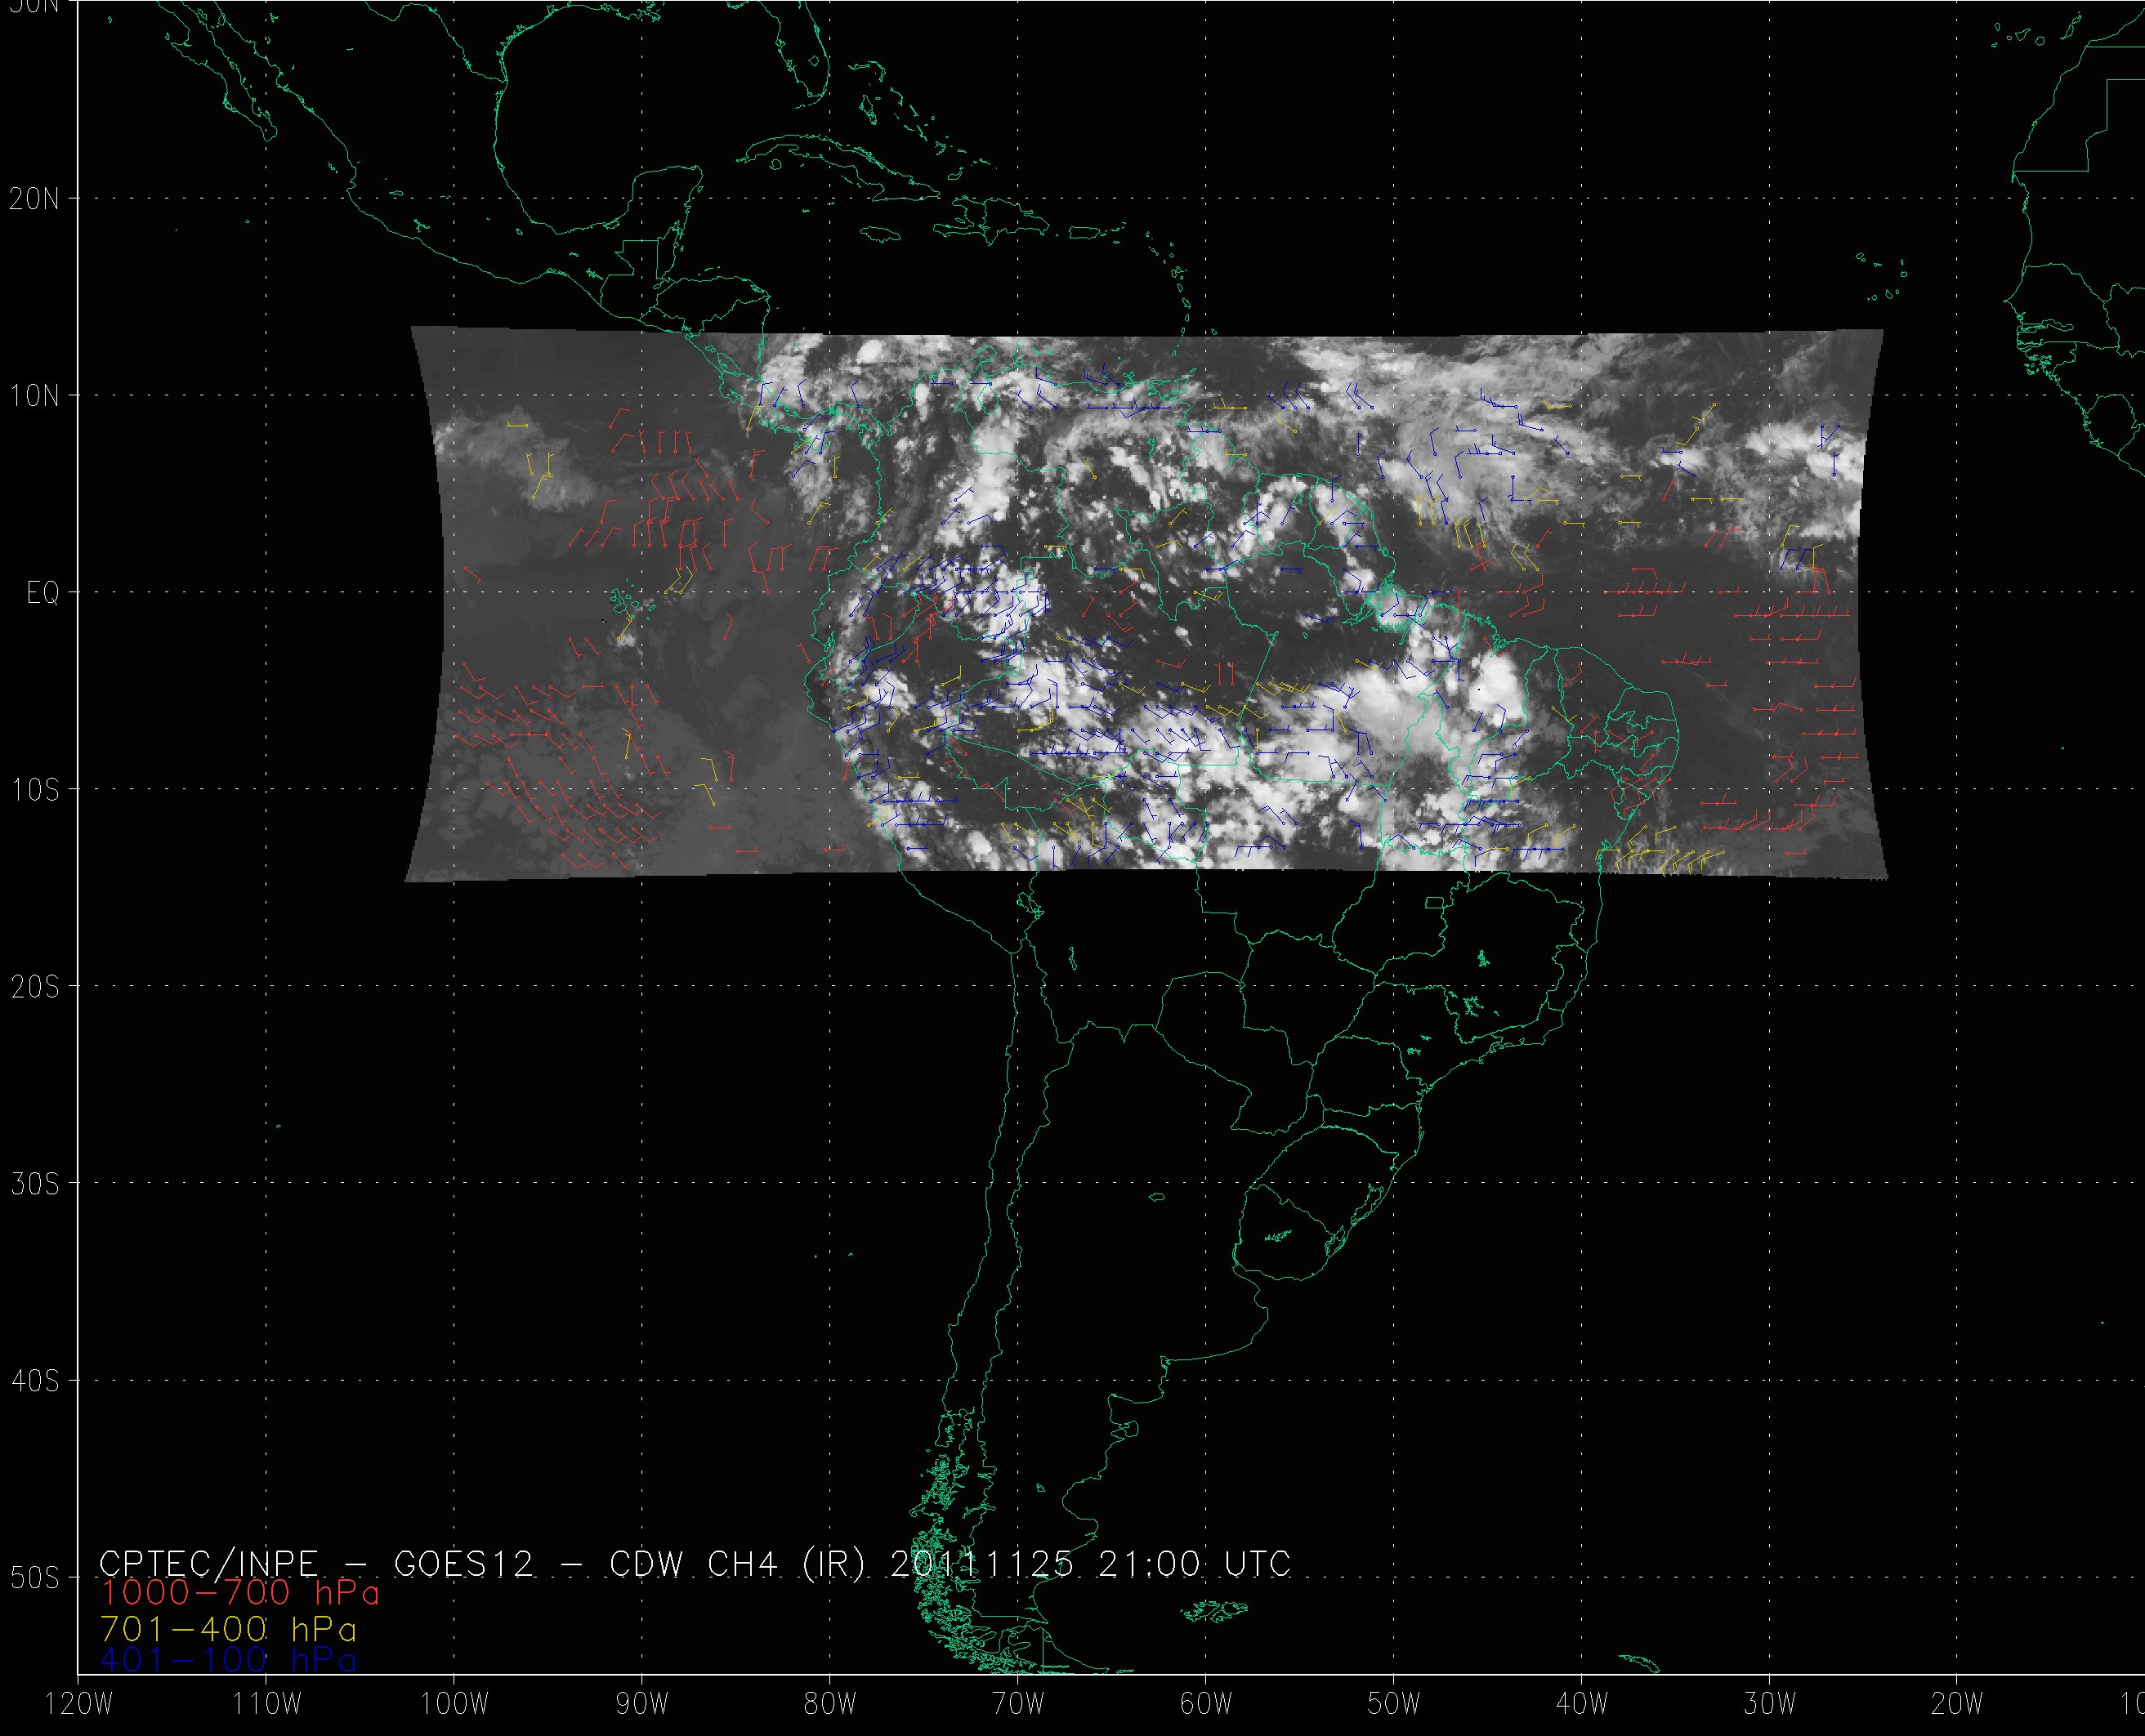Image resolution: width=2145 pixels, height=1736 pixels.
Task: Click the 20S latitude axis label
Action: (35, 988)
